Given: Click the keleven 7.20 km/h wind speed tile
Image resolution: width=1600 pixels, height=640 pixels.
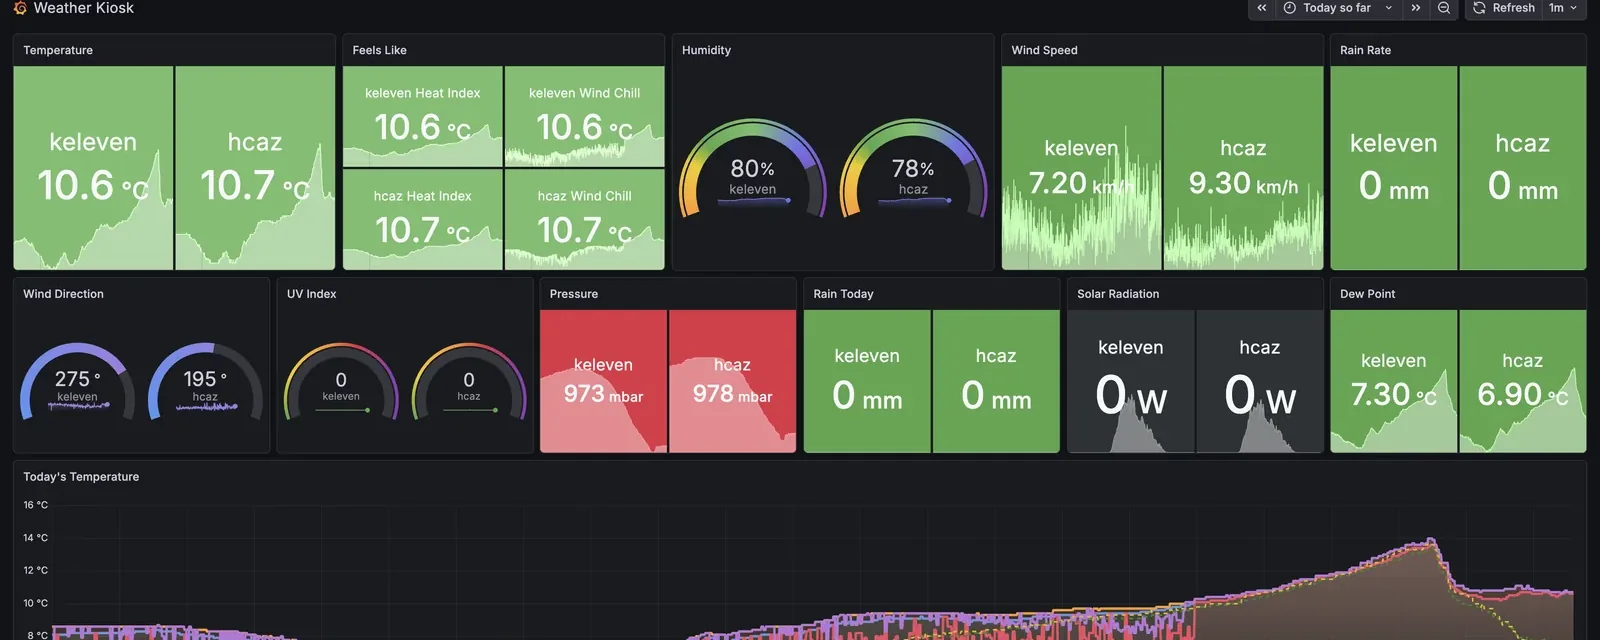Looking at the screenshot, I should [1081, 168].
